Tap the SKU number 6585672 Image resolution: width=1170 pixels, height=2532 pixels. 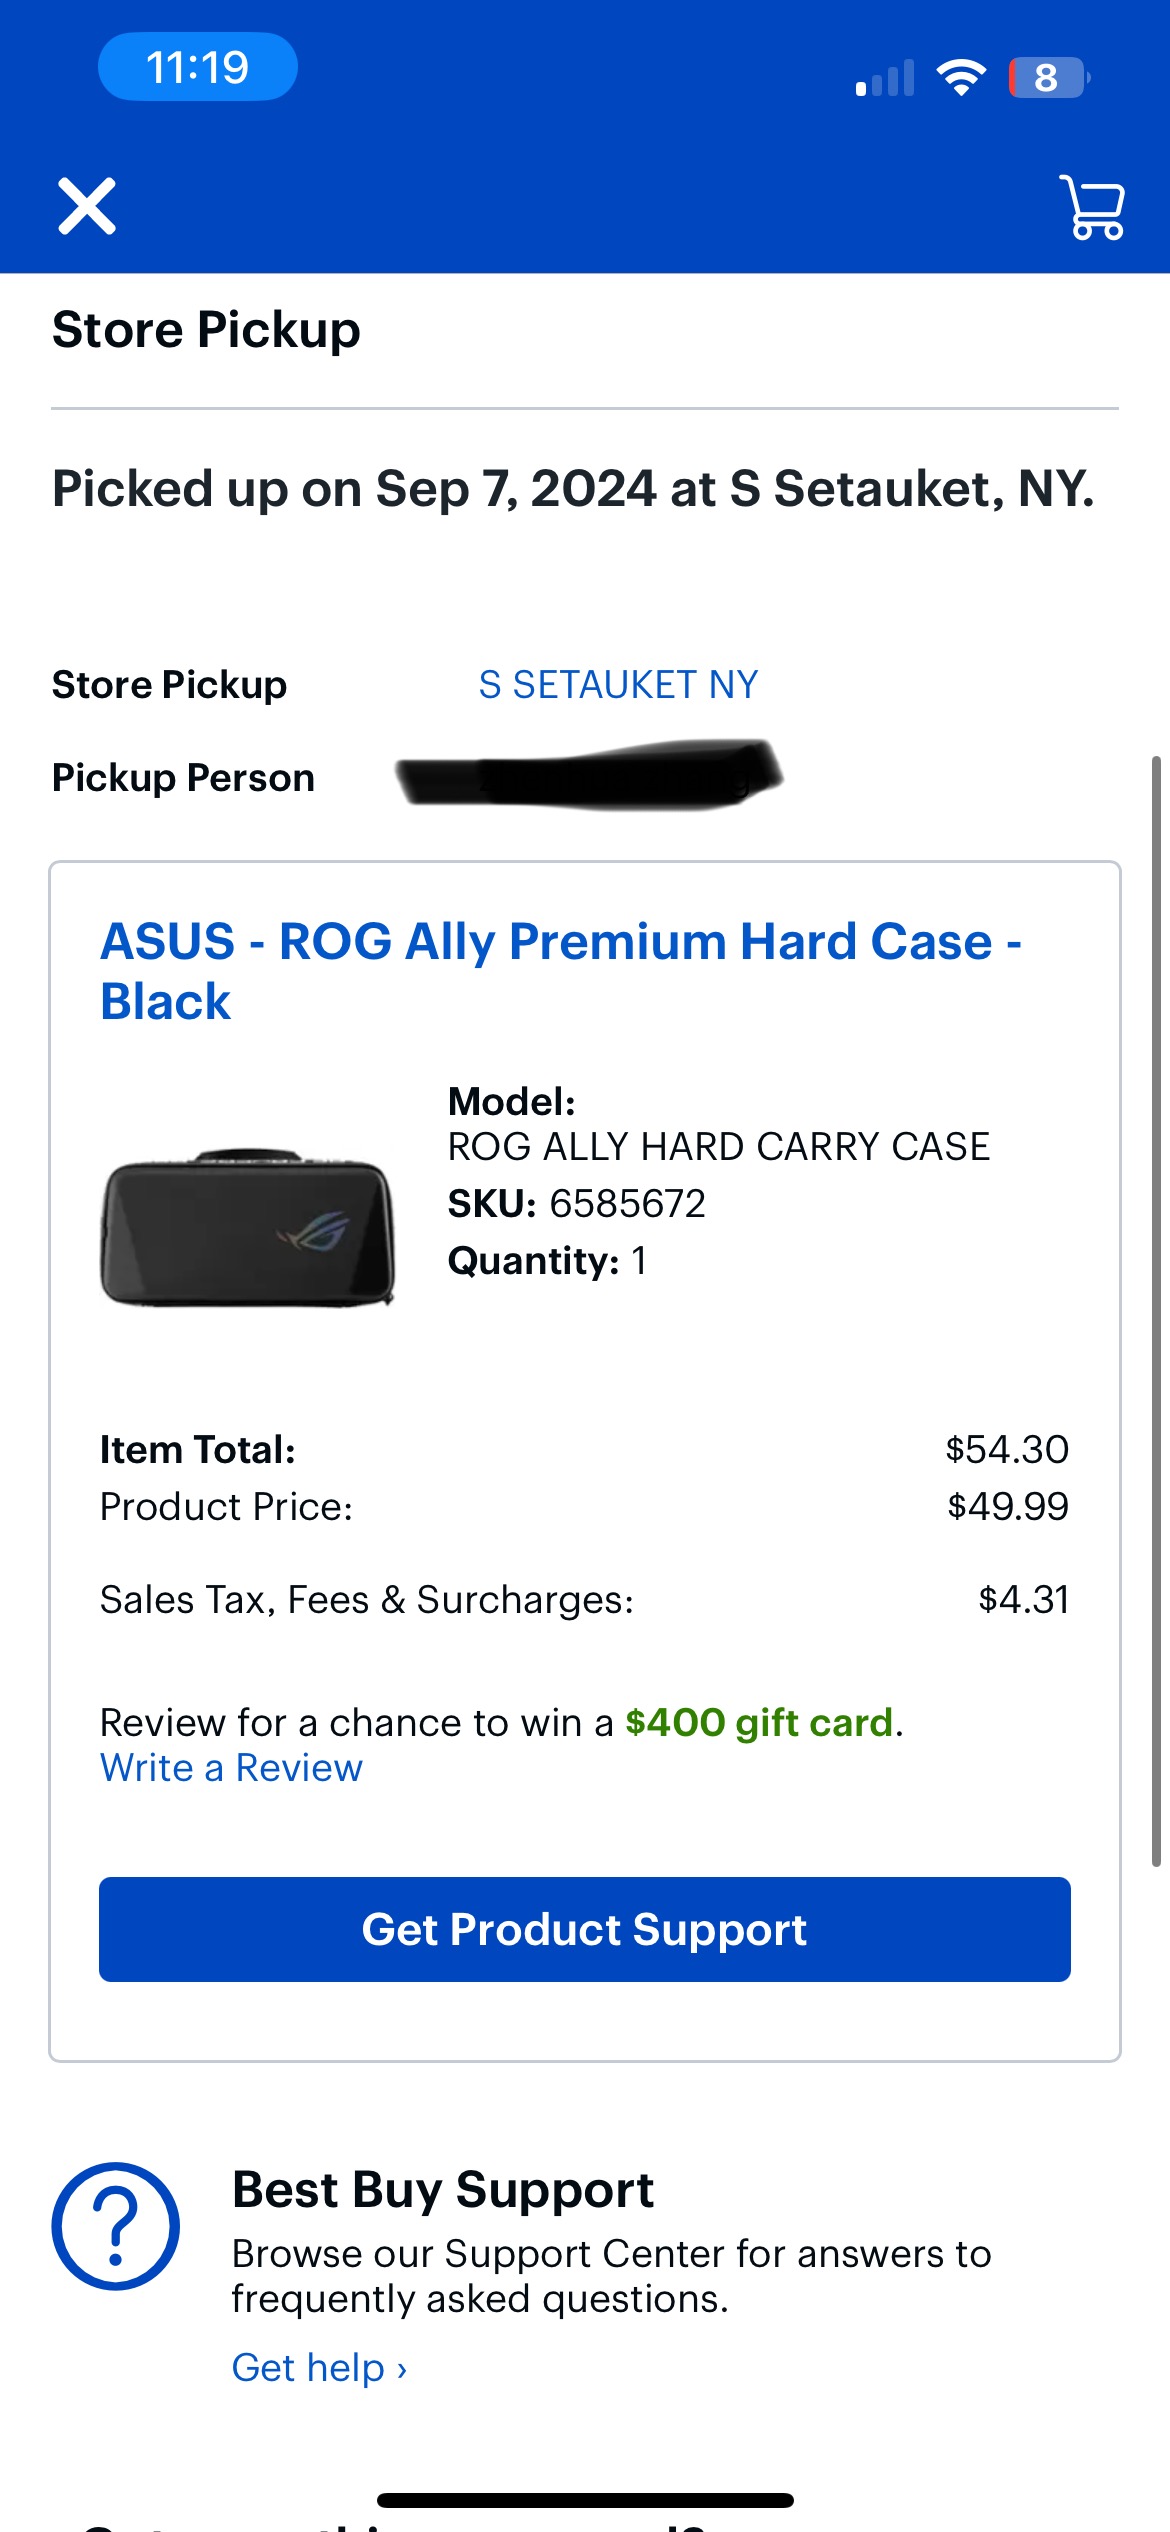tap(627, 1203)
